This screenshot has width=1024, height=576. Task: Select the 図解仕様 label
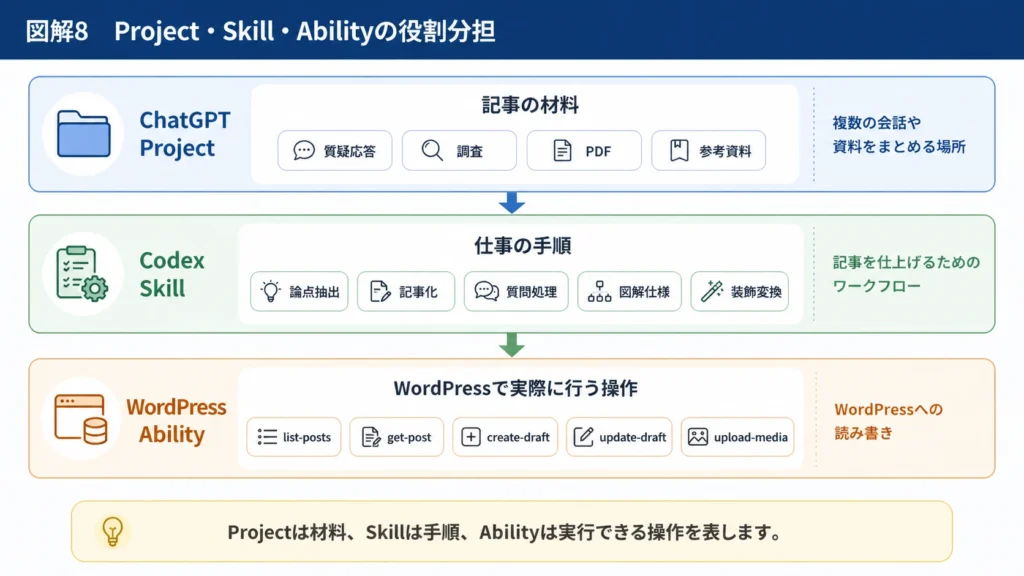(645, 292)
